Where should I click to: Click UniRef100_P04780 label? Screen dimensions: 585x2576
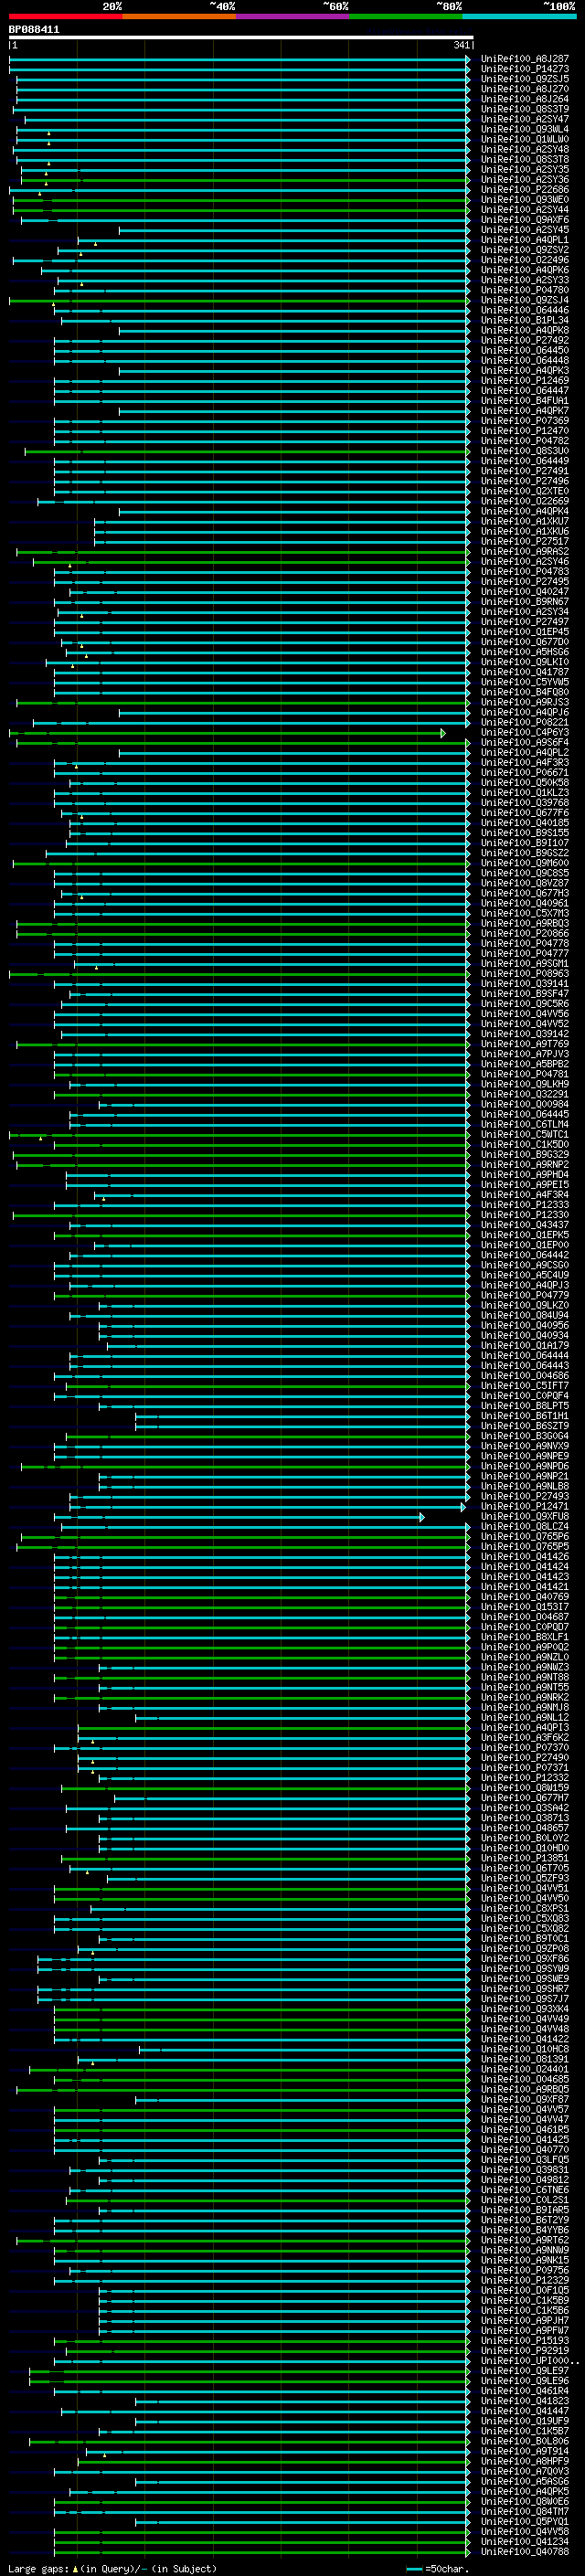coord(525,290)
